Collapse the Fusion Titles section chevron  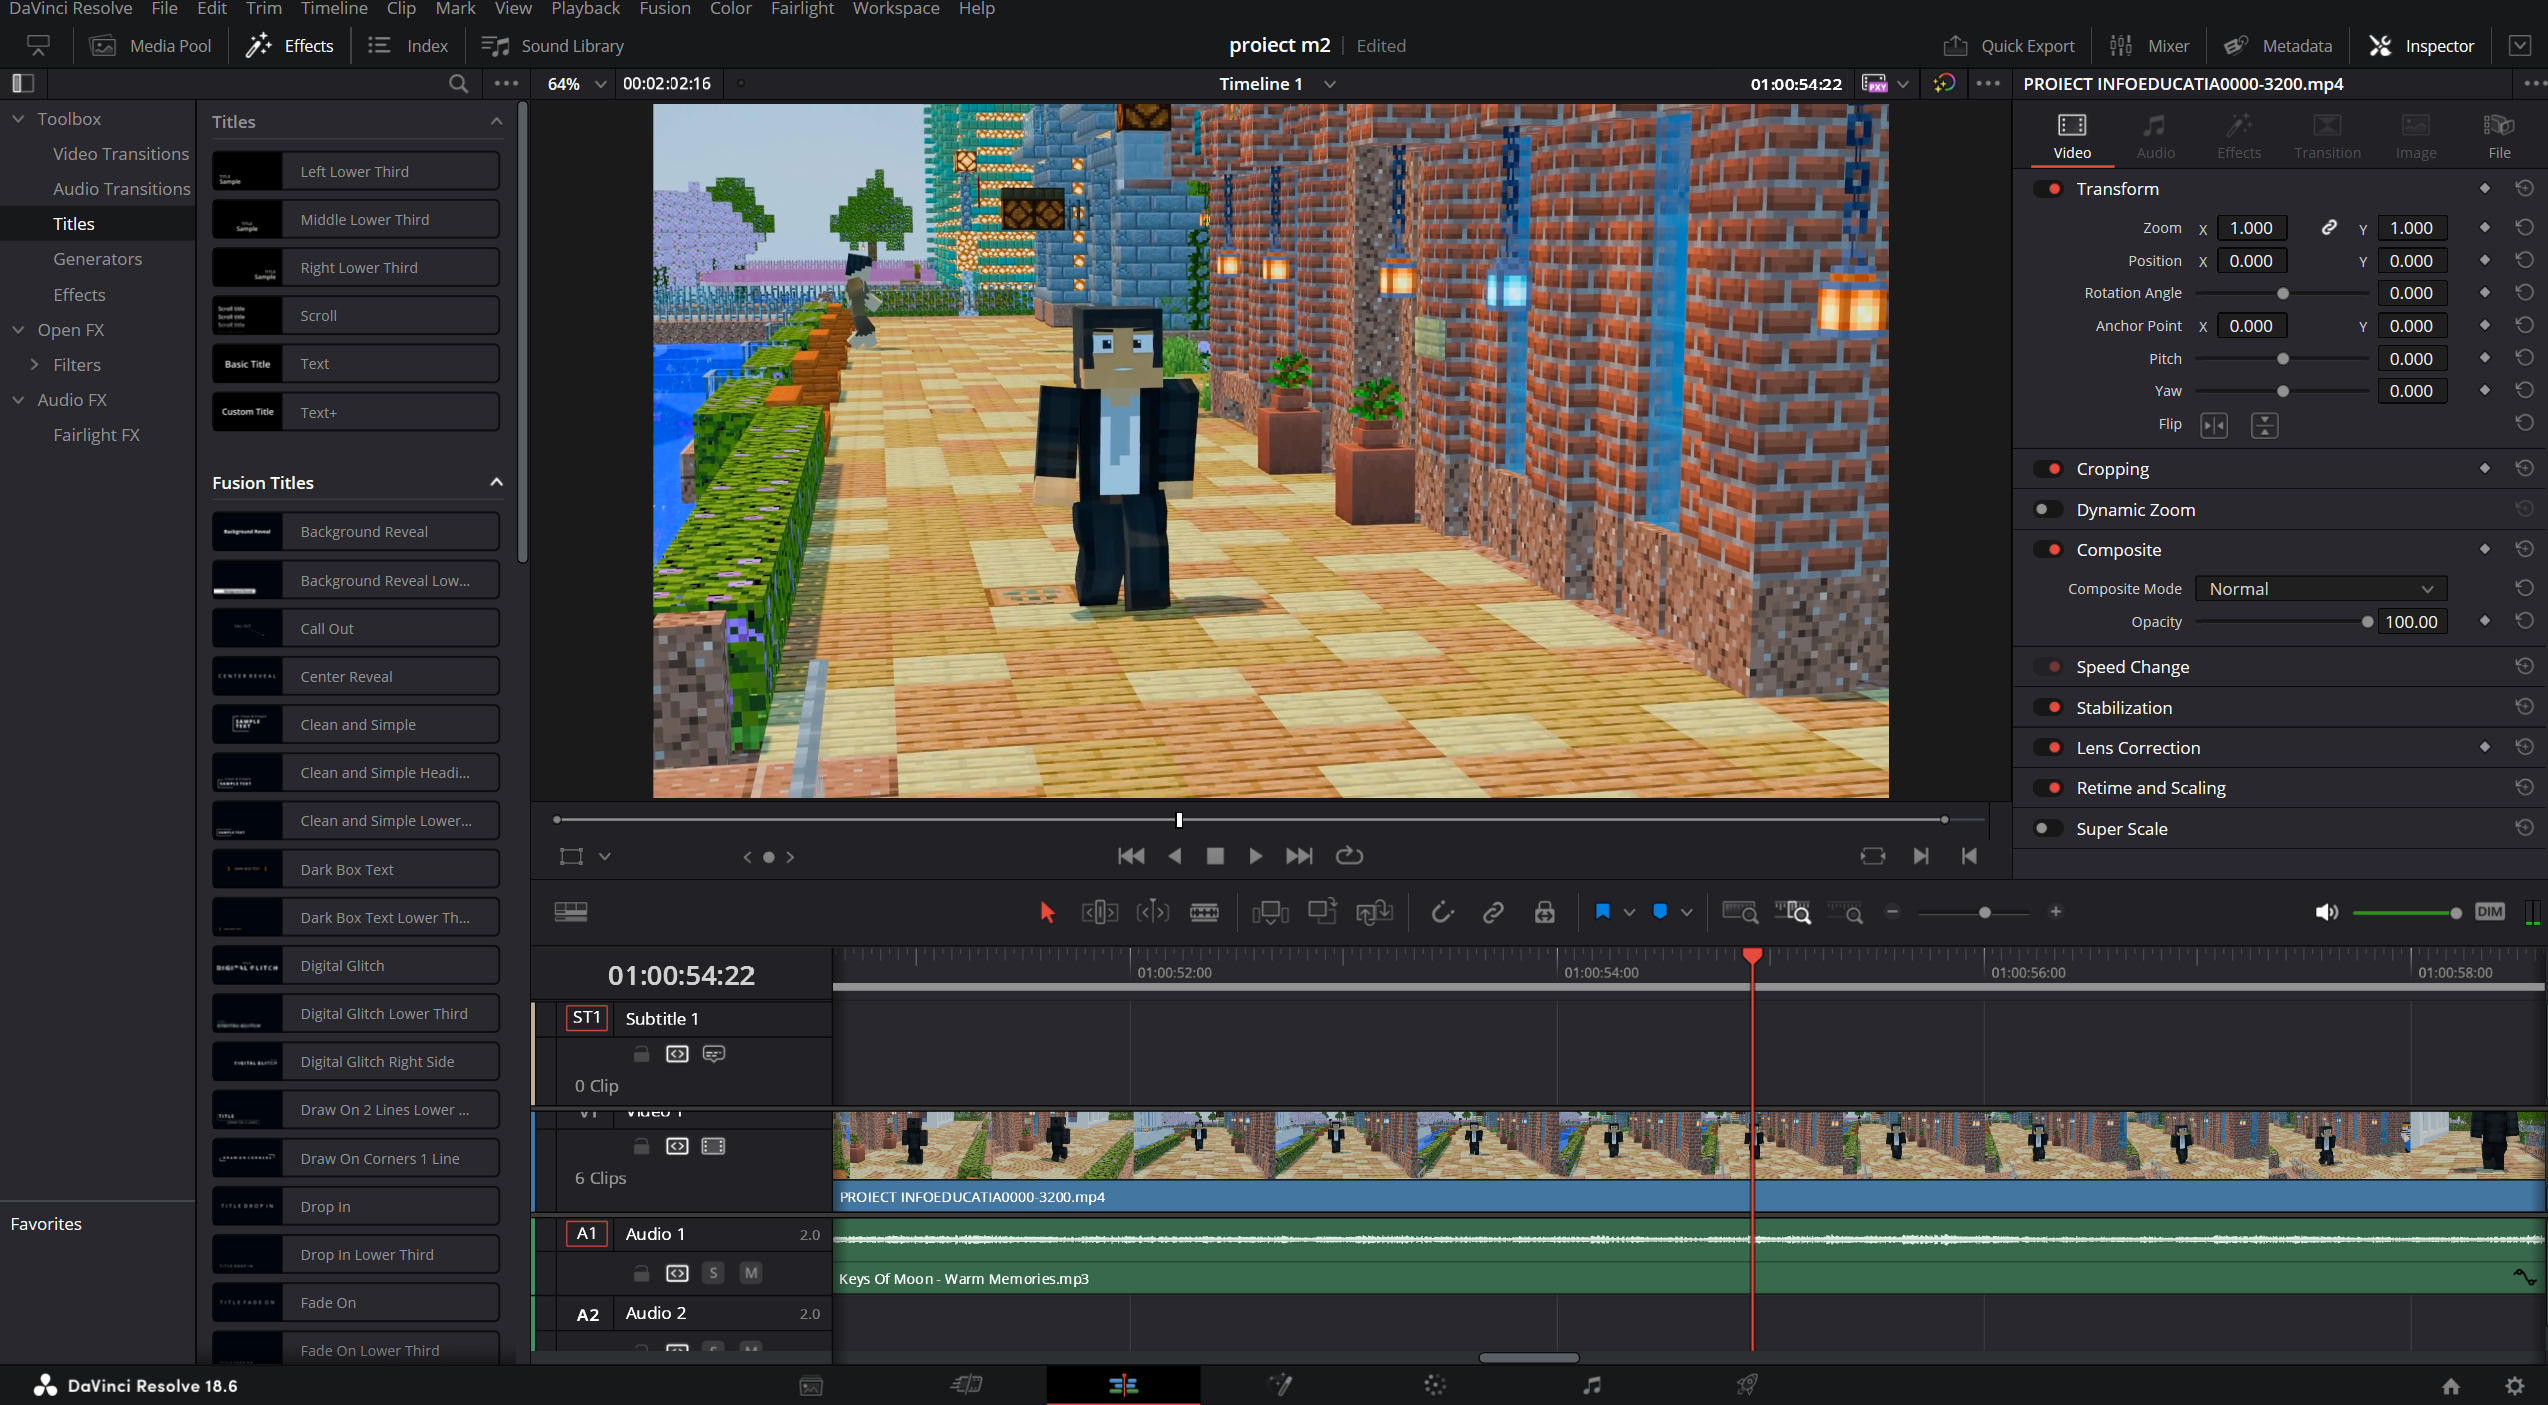(x=496, y=483)
